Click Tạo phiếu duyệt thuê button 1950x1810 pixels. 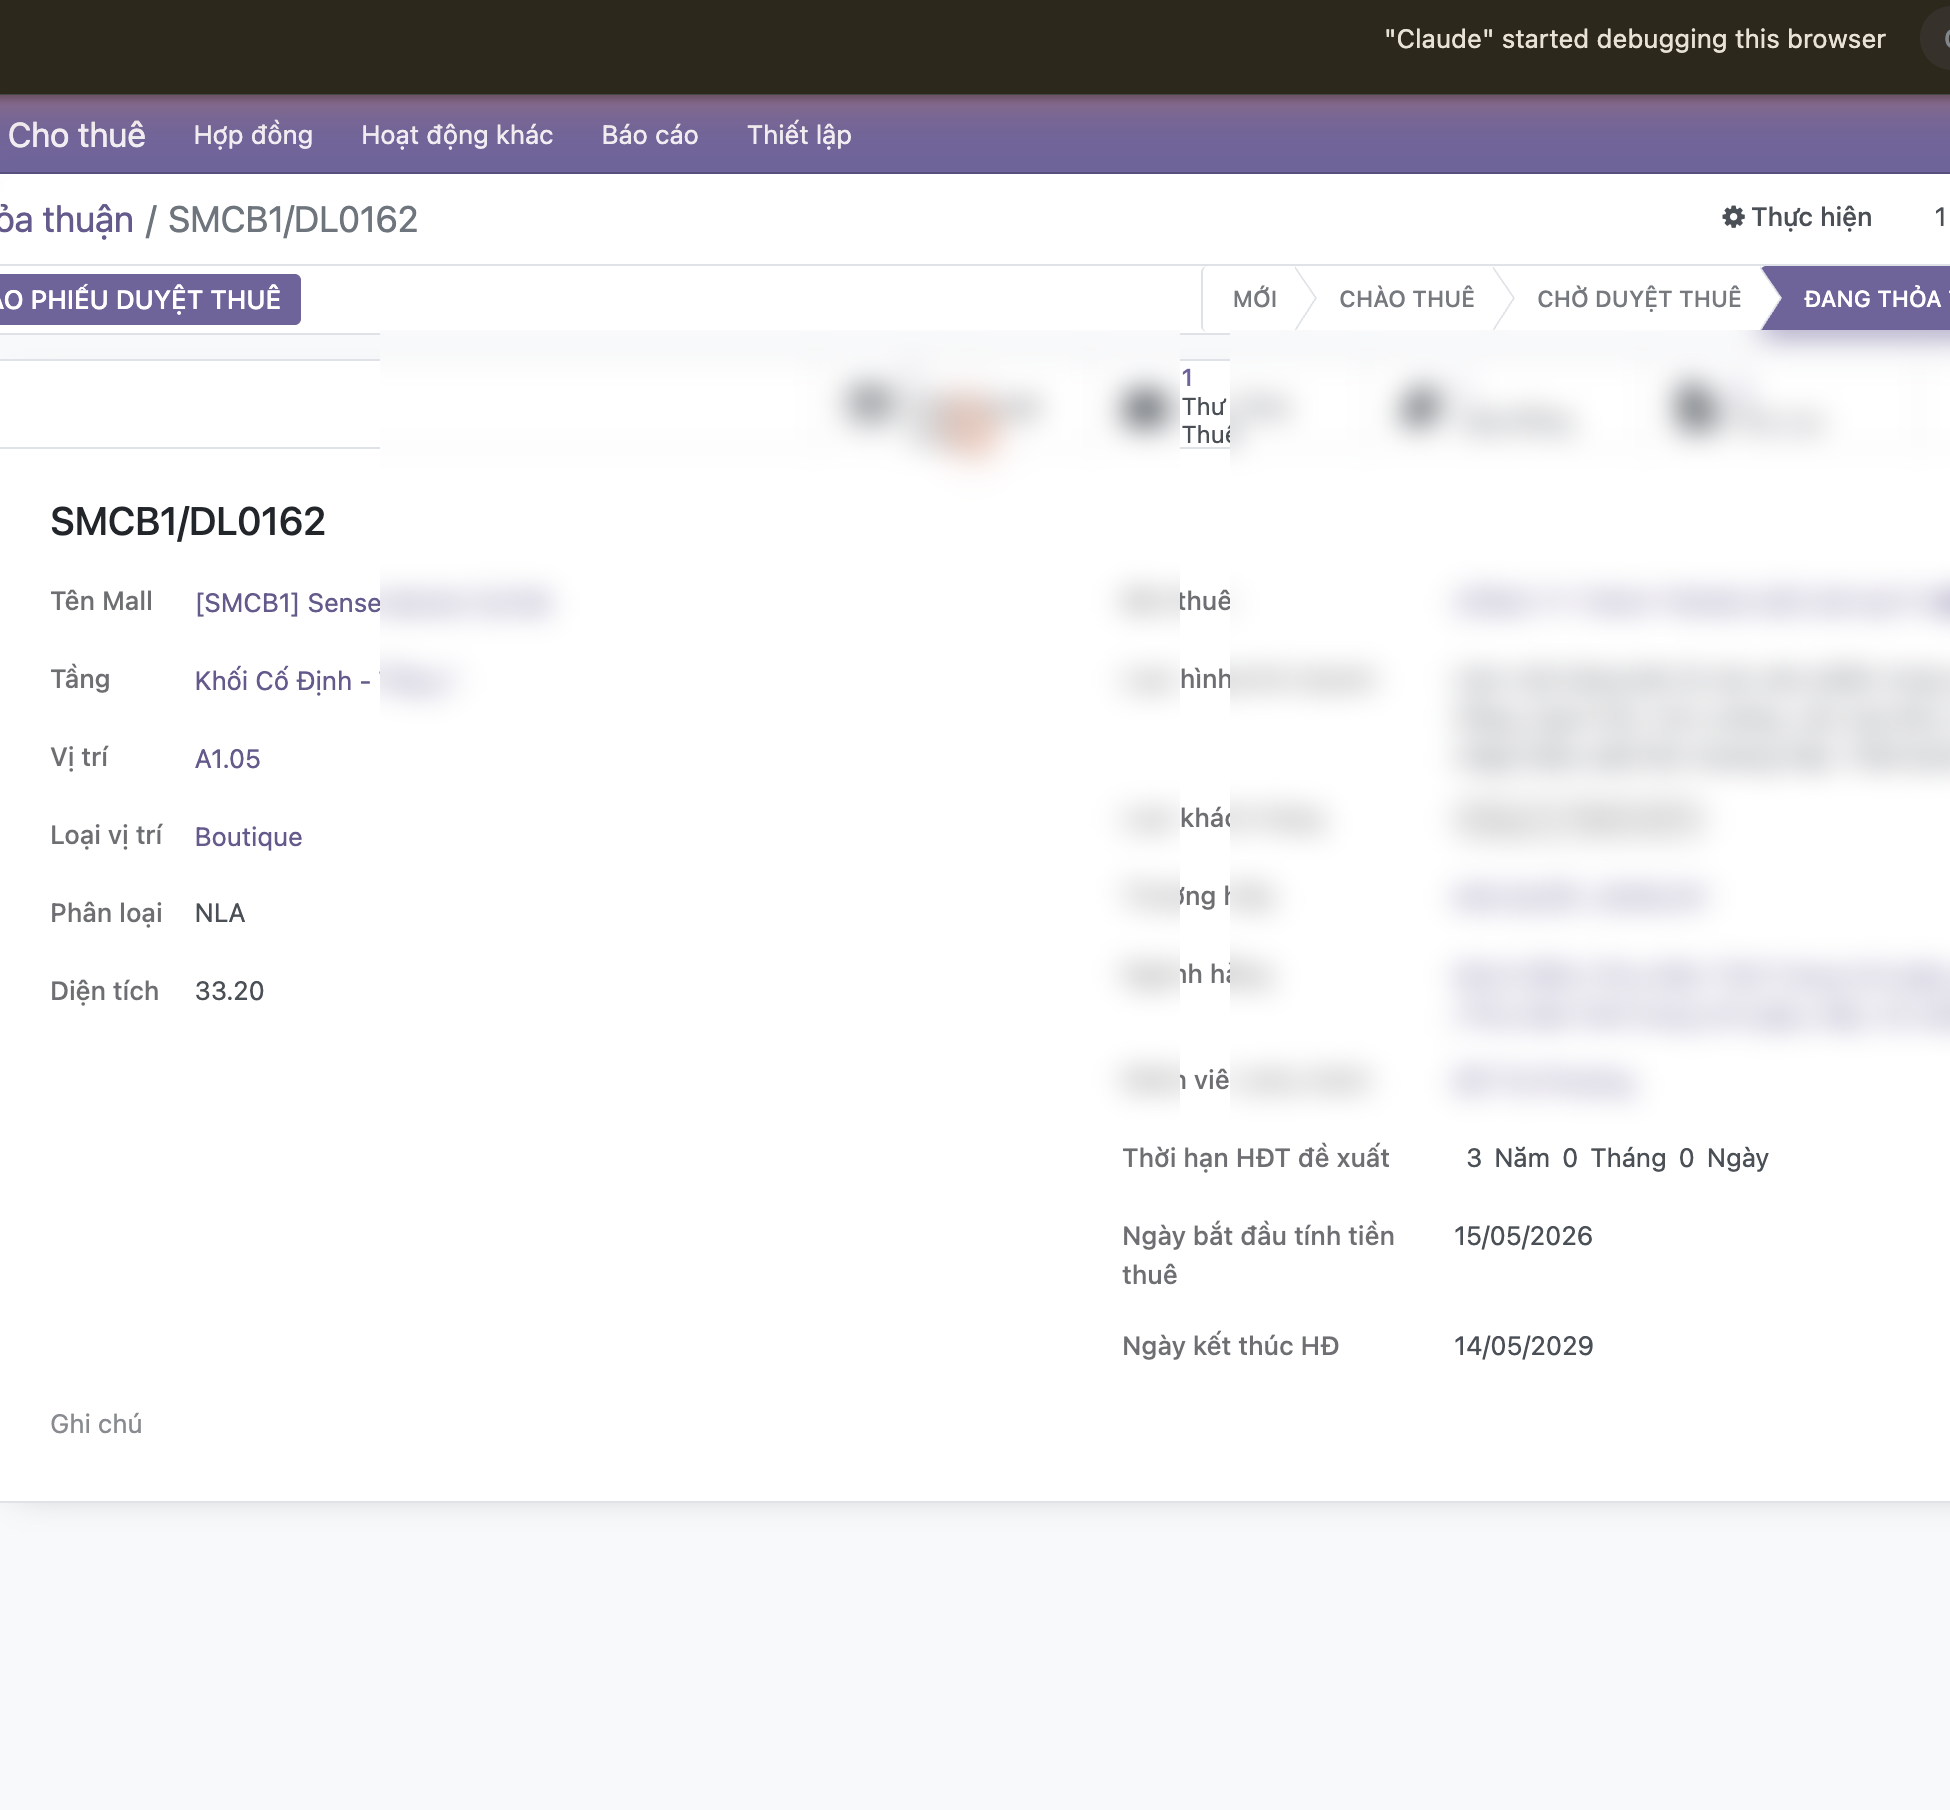pyautogui.click(x=148, y=299)
